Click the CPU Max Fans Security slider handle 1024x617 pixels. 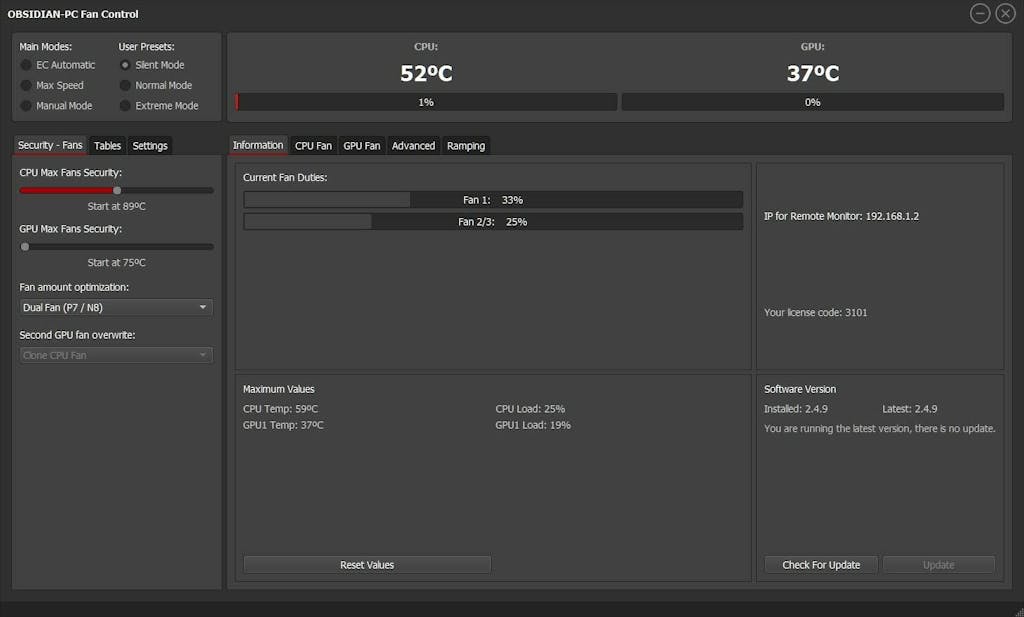[117, 190]
